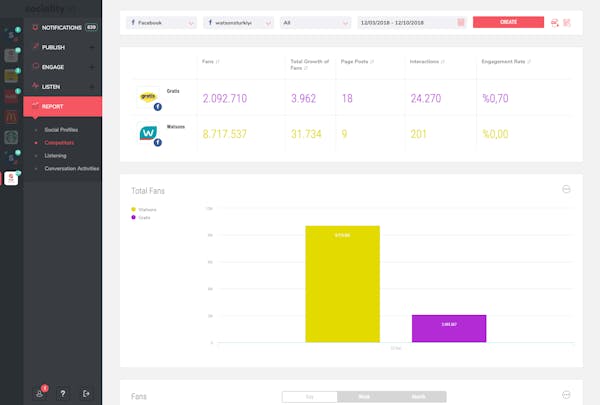This screenshot has height=405, width=600.
Task: Open the Competitors report
Action: point(59,143)
